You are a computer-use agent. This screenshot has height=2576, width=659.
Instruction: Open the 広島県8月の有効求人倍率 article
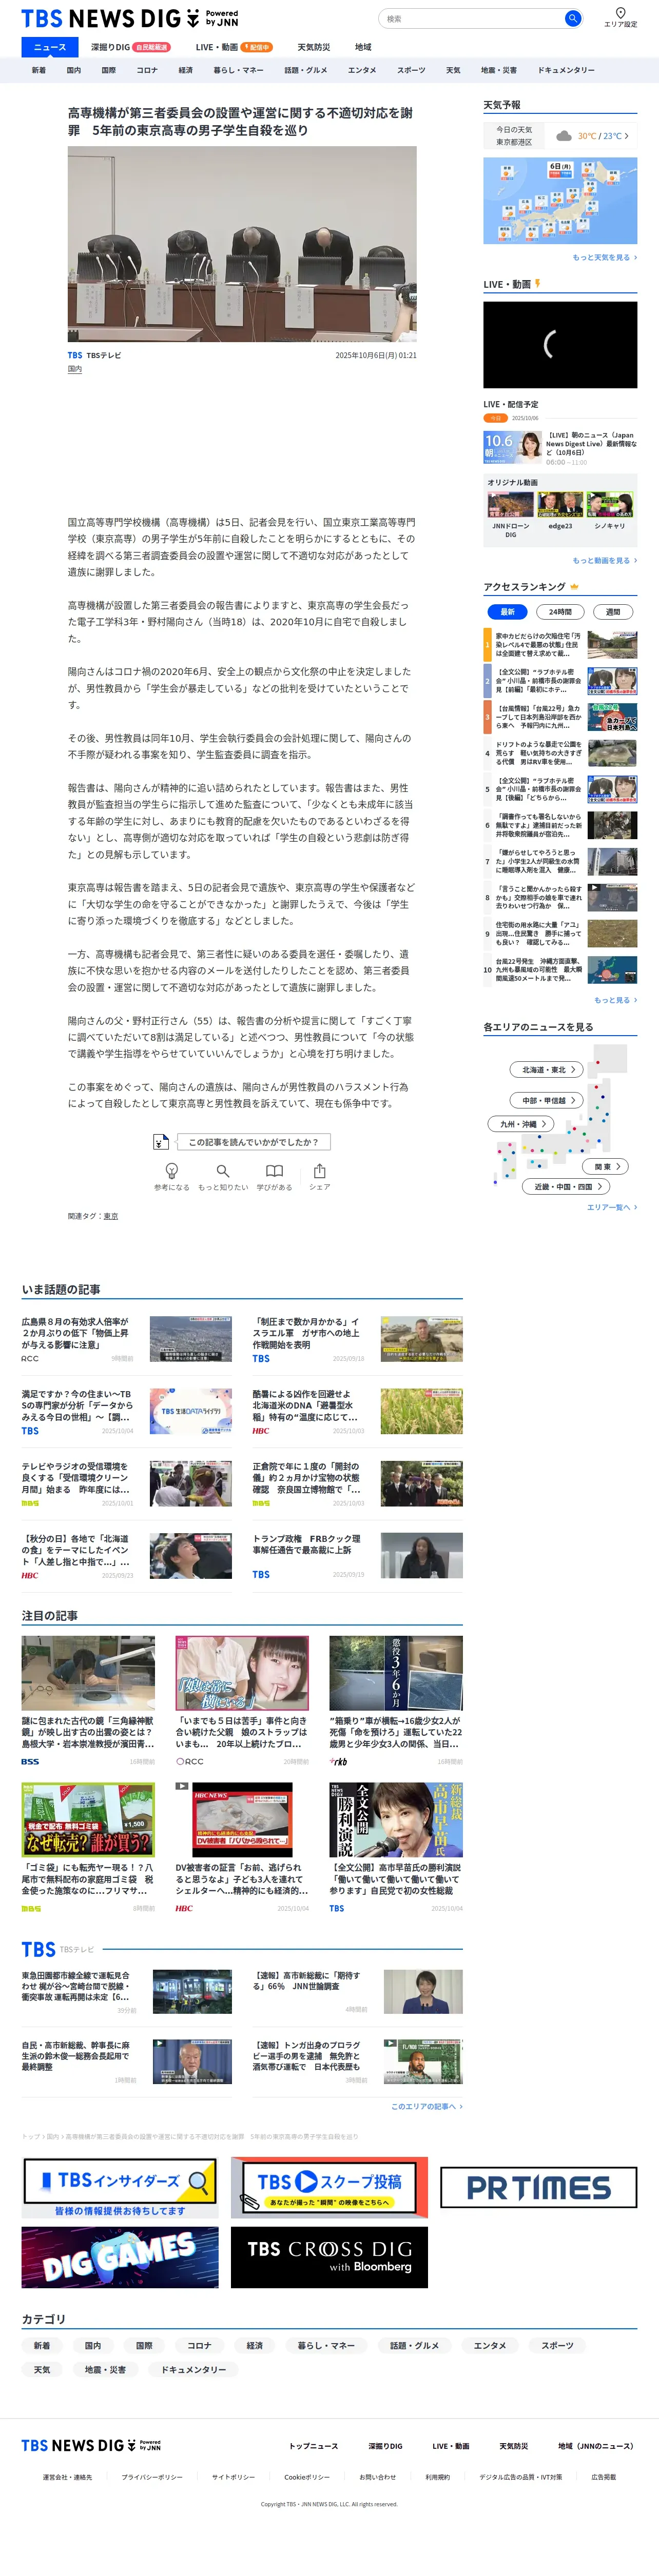126,1338
